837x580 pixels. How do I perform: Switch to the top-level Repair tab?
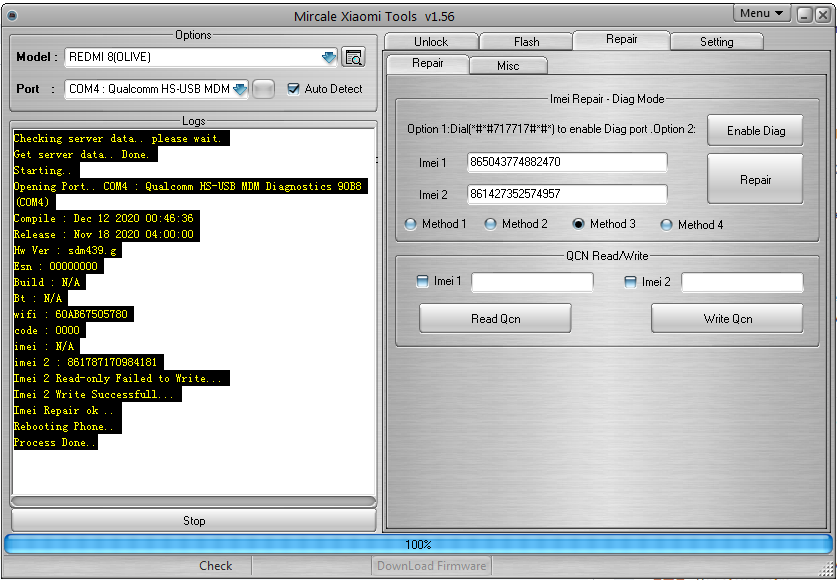click(621, 39)
